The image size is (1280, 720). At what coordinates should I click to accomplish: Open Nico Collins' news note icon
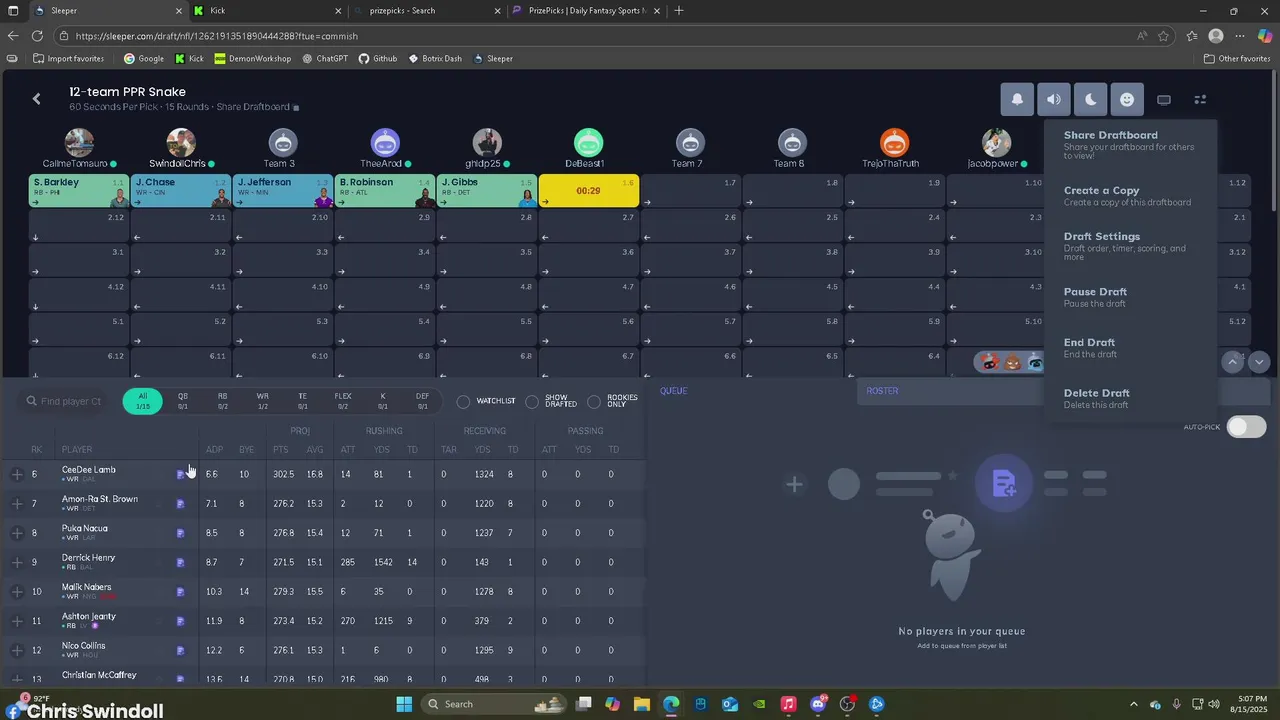point(180,651)
